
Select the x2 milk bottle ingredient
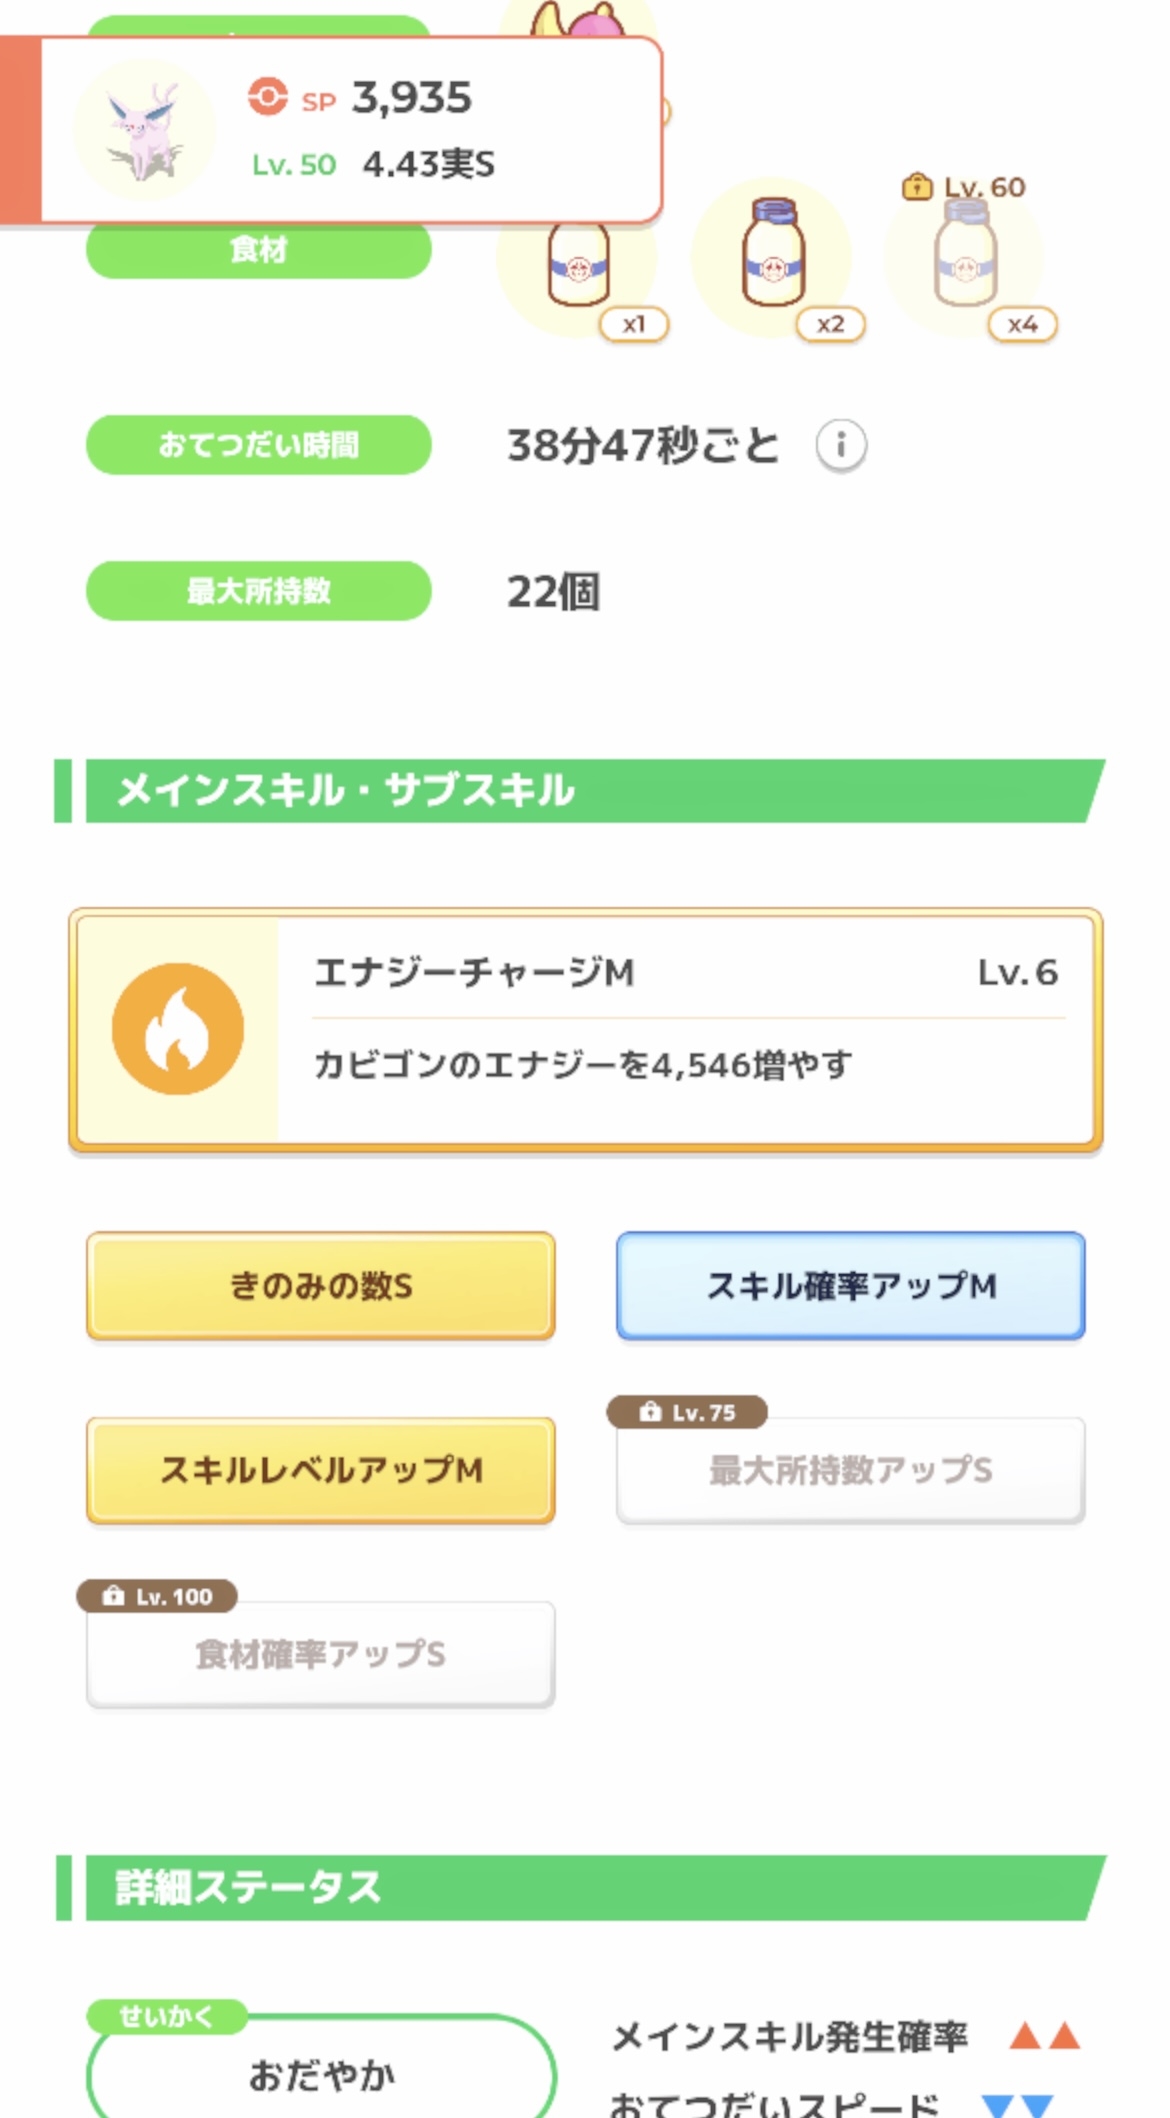(773, 255)
